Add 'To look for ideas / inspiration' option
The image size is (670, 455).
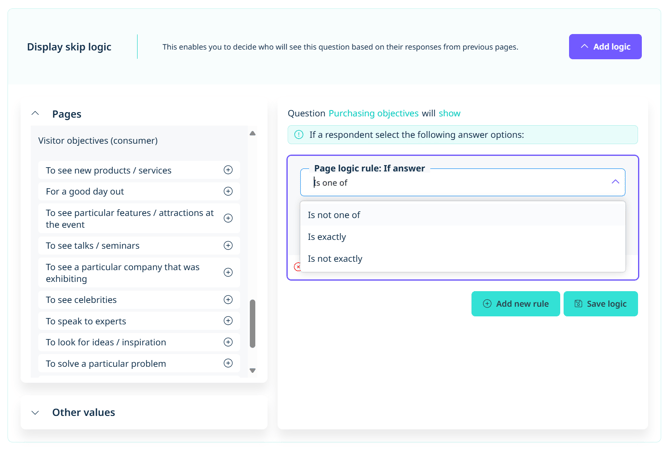(228, 342)
